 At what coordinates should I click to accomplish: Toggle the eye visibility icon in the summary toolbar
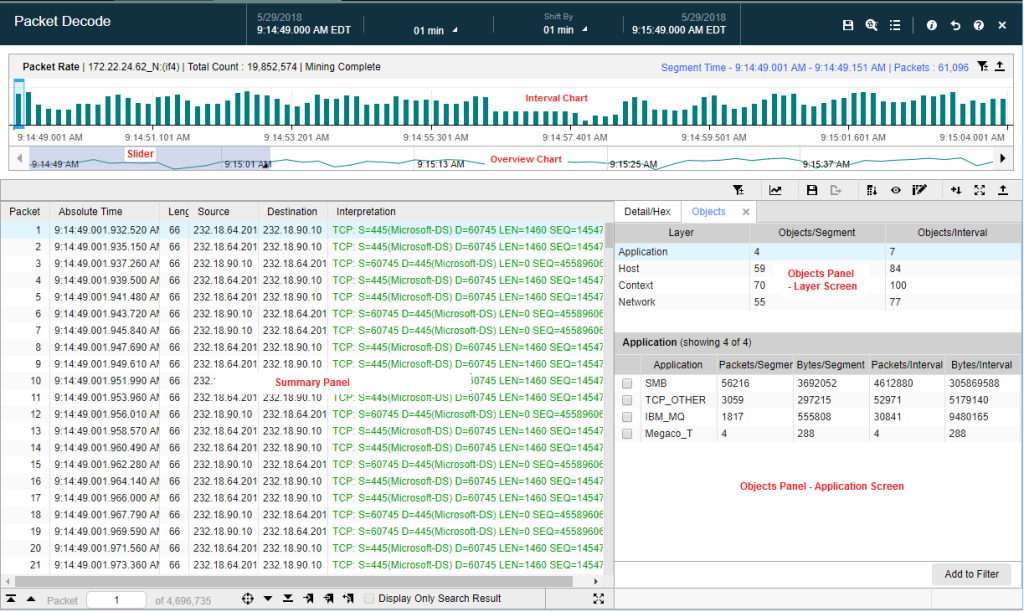(895, 190)
